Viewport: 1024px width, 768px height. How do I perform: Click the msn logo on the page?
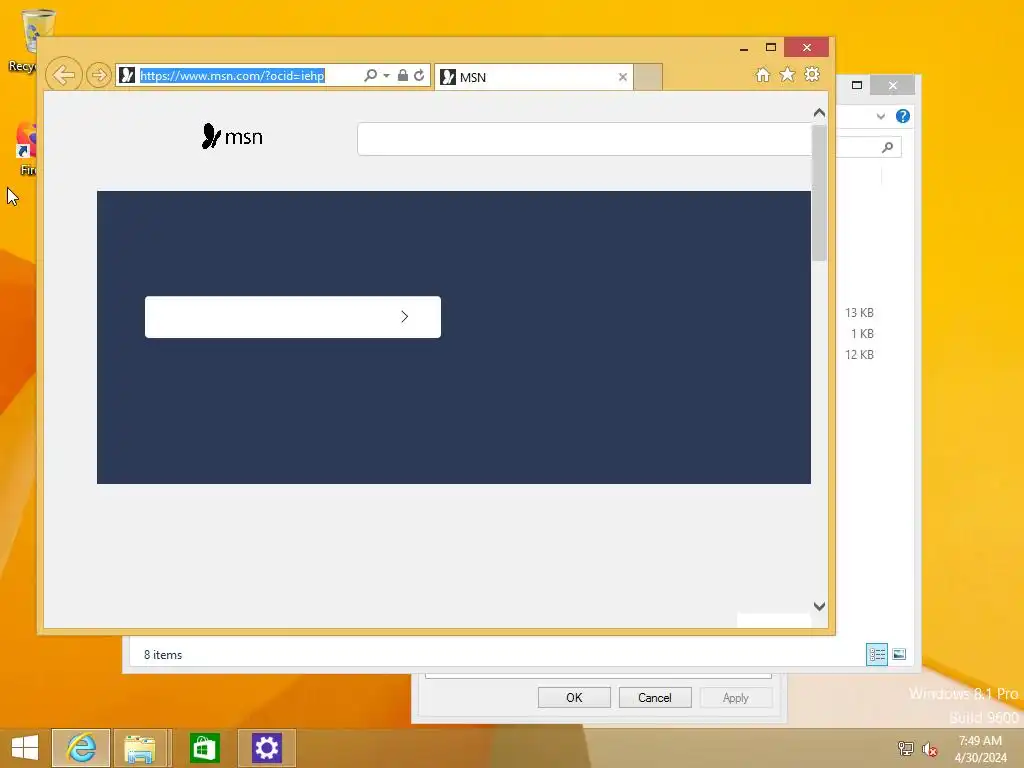[232, 136]
